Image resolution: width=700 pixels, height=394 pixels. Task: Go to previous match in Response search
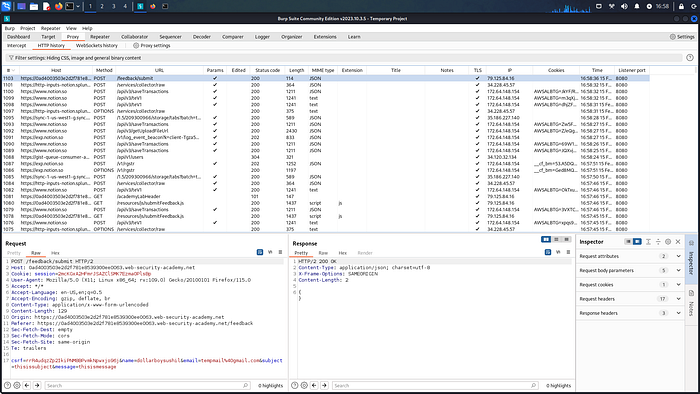click(314, 385)
